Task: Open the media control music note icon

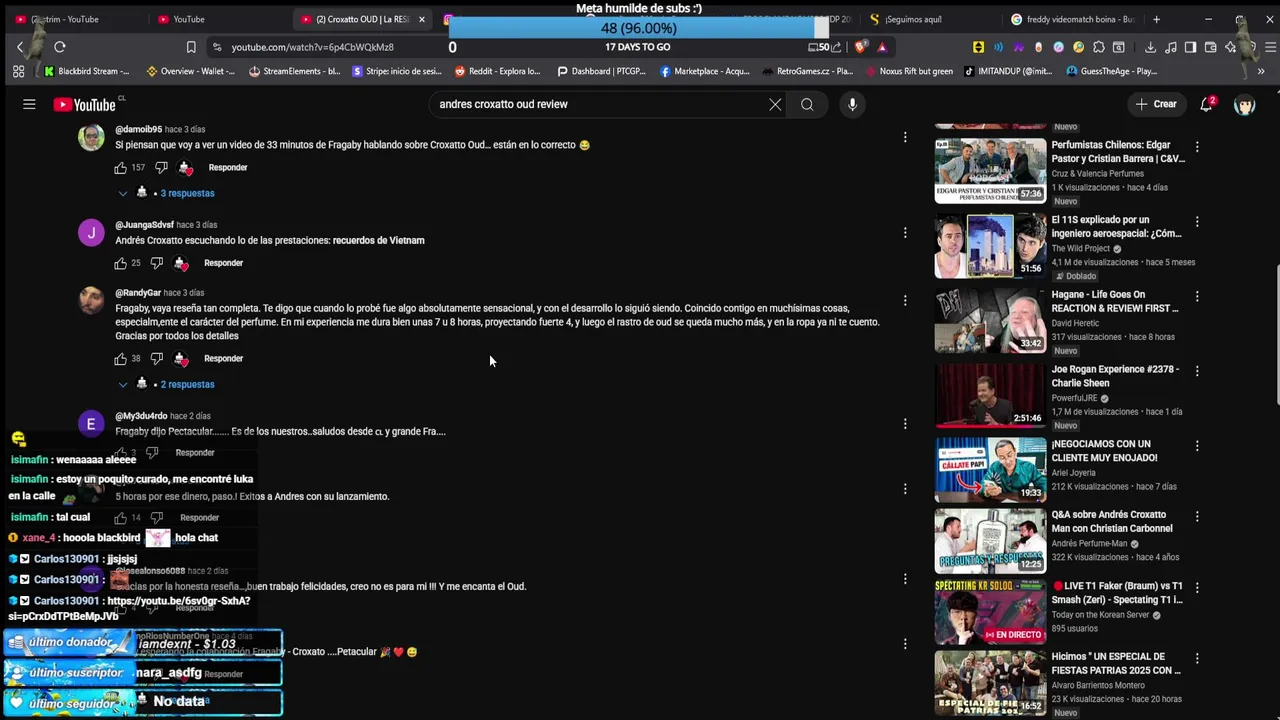Action: [1170, 47]
